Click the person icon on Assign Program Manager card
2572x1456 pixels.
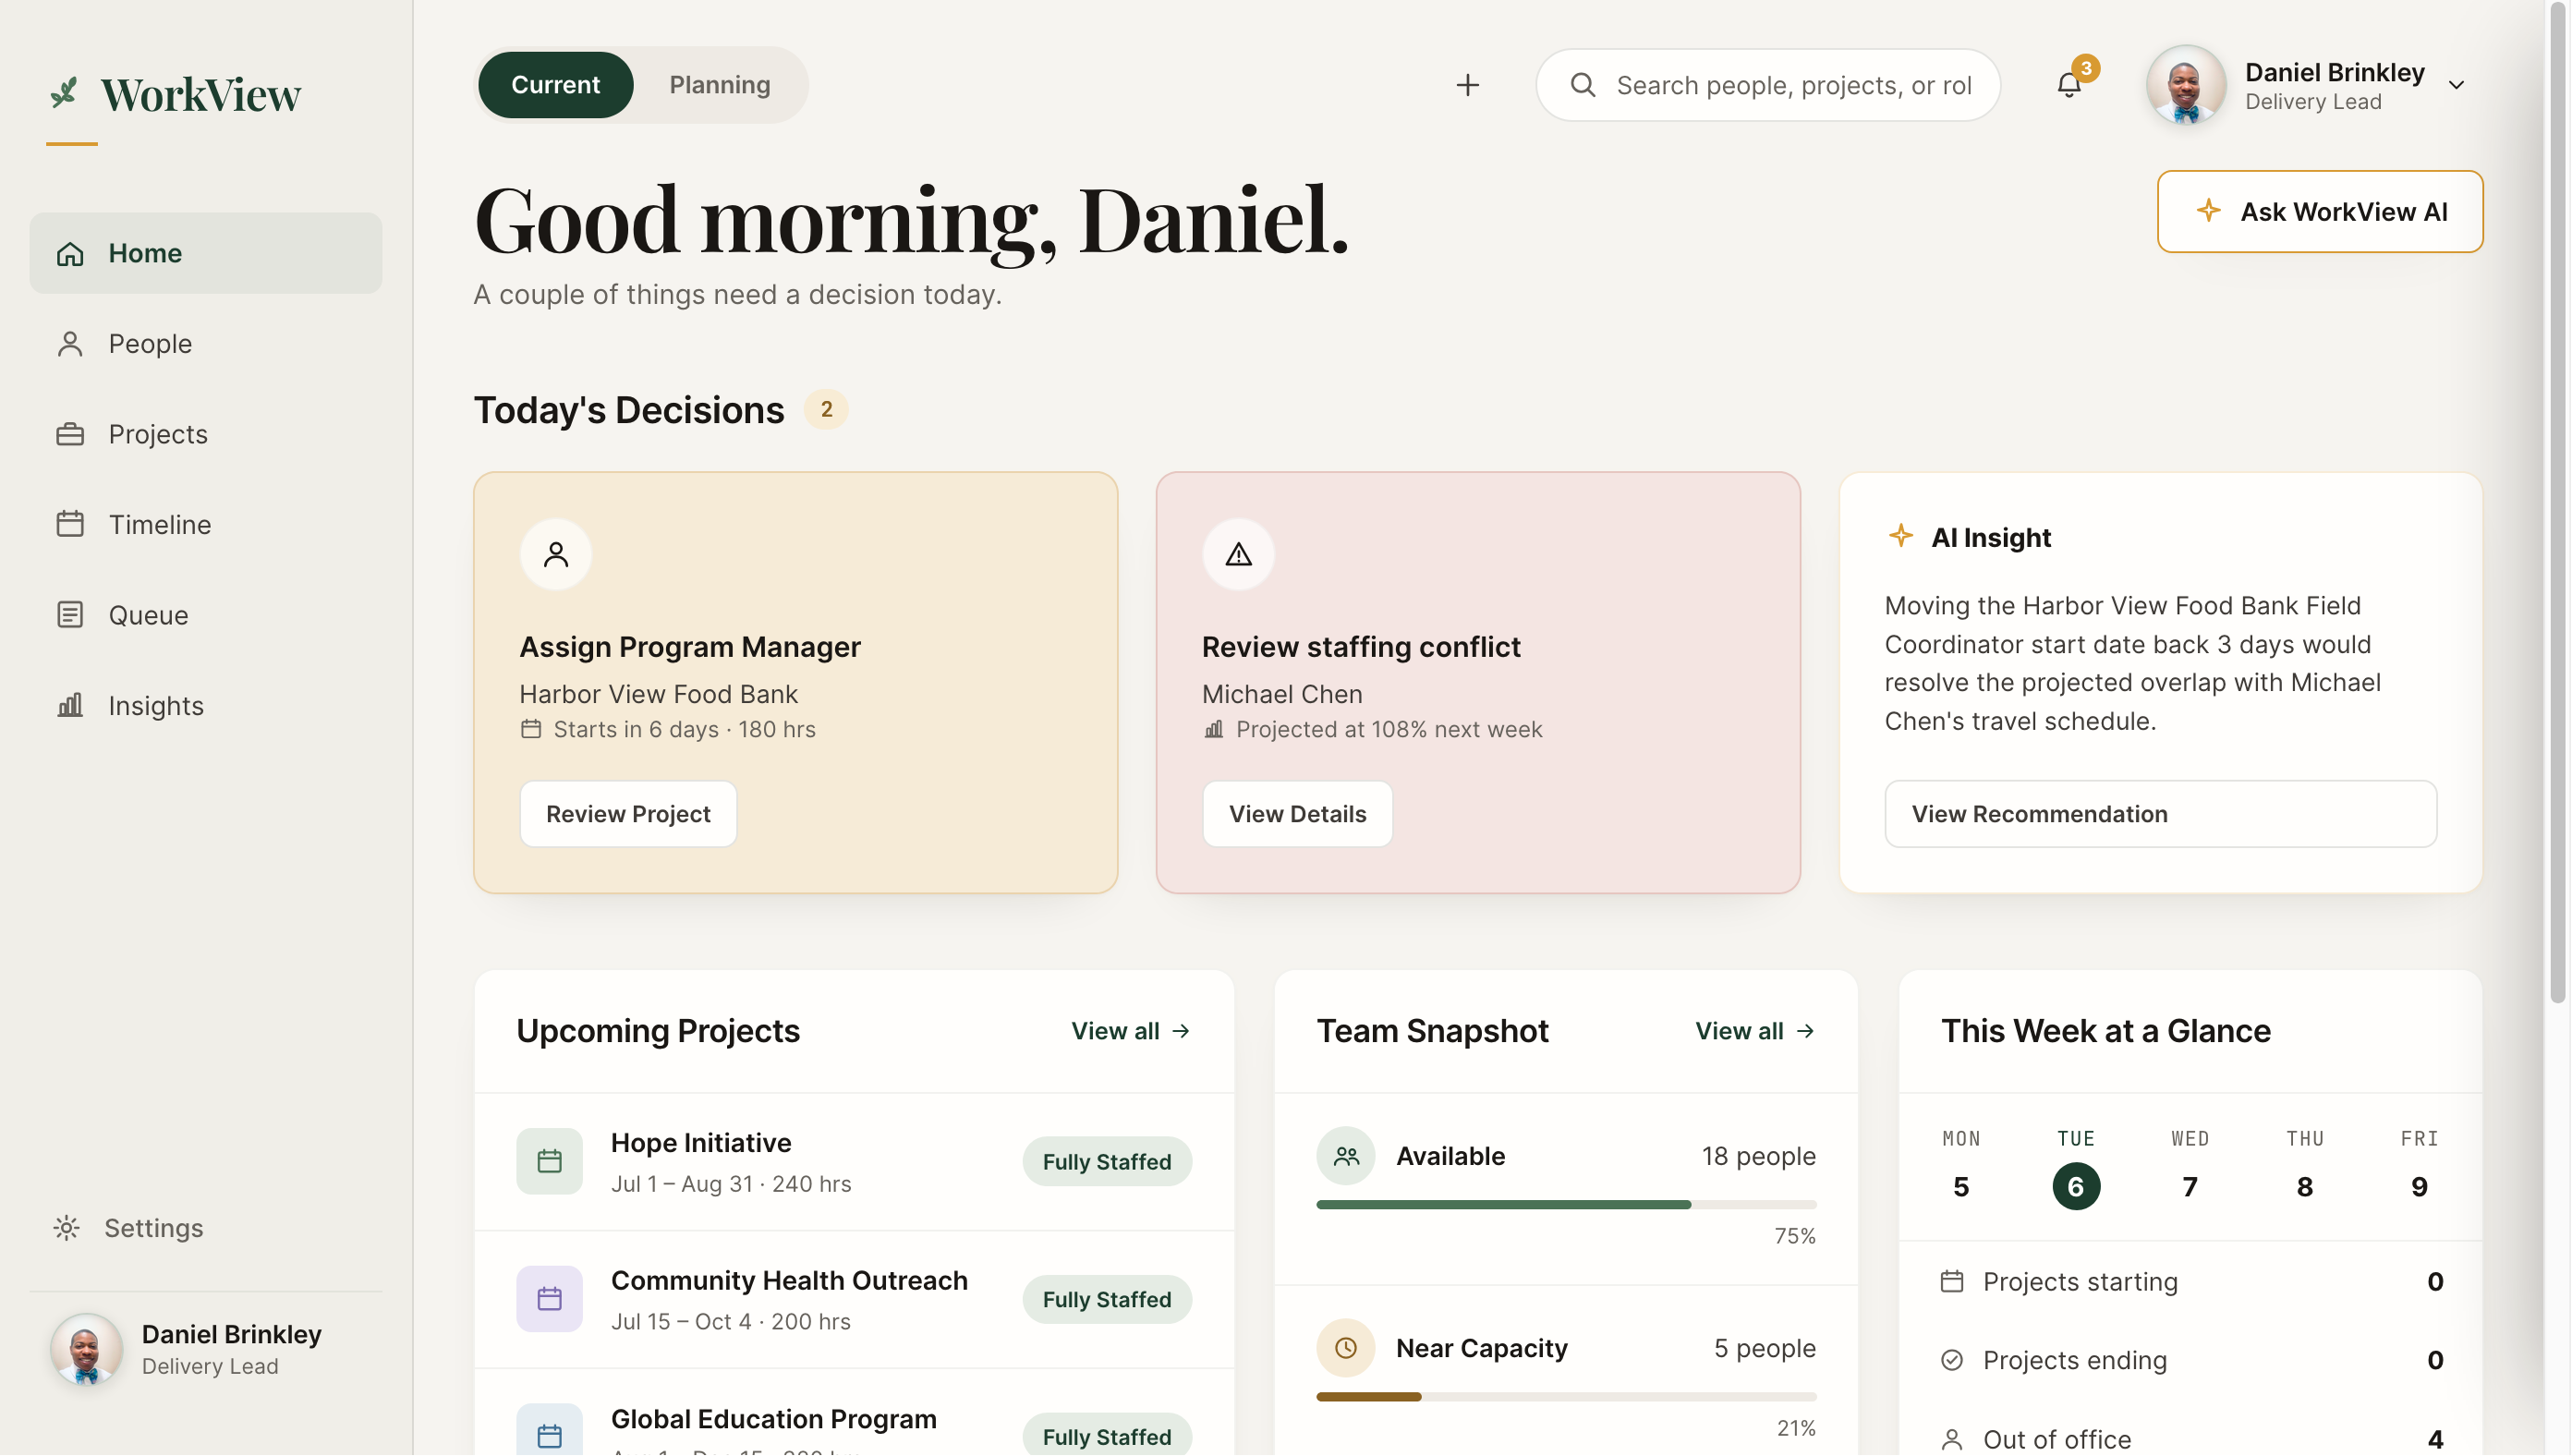click(555, 554)
